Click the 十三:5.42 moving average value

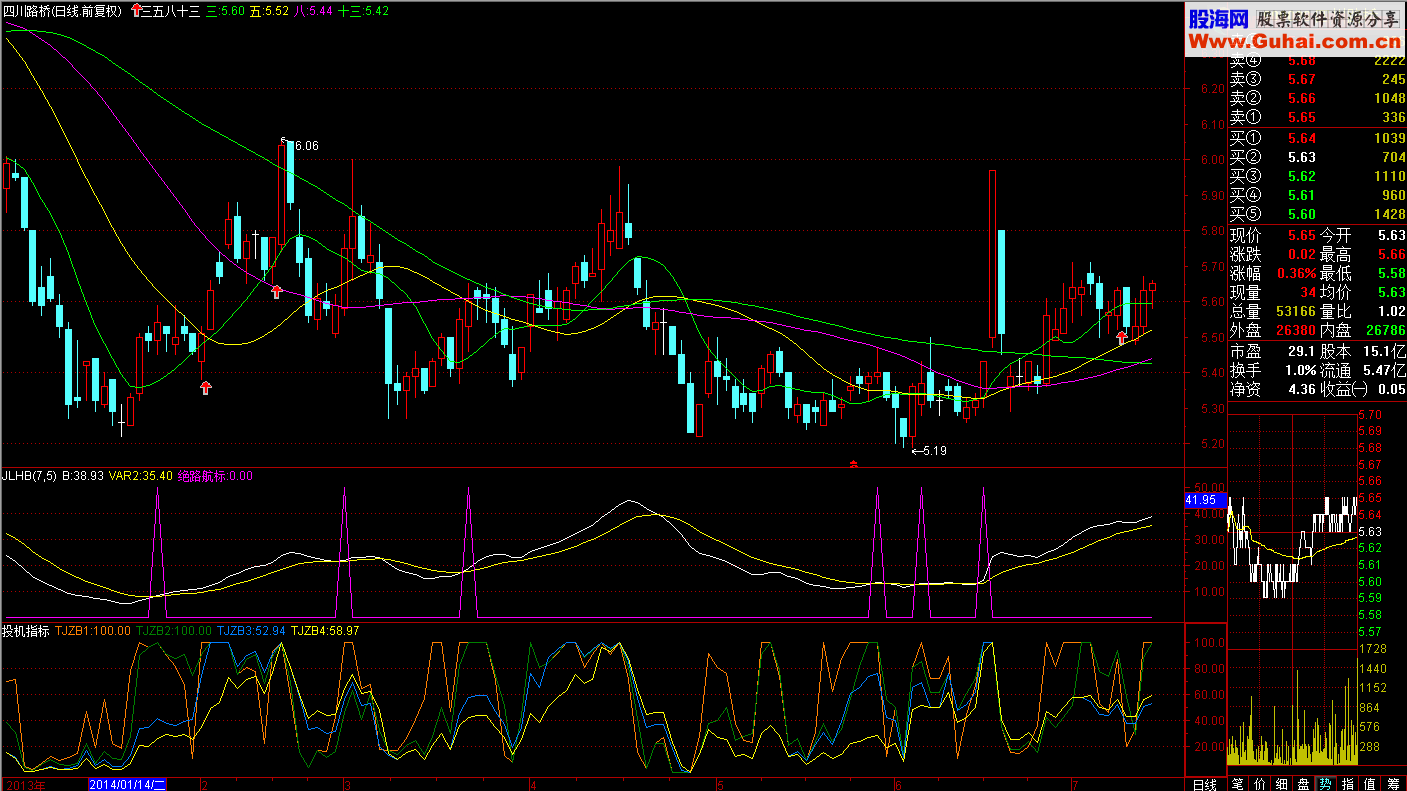coord(364,11)
